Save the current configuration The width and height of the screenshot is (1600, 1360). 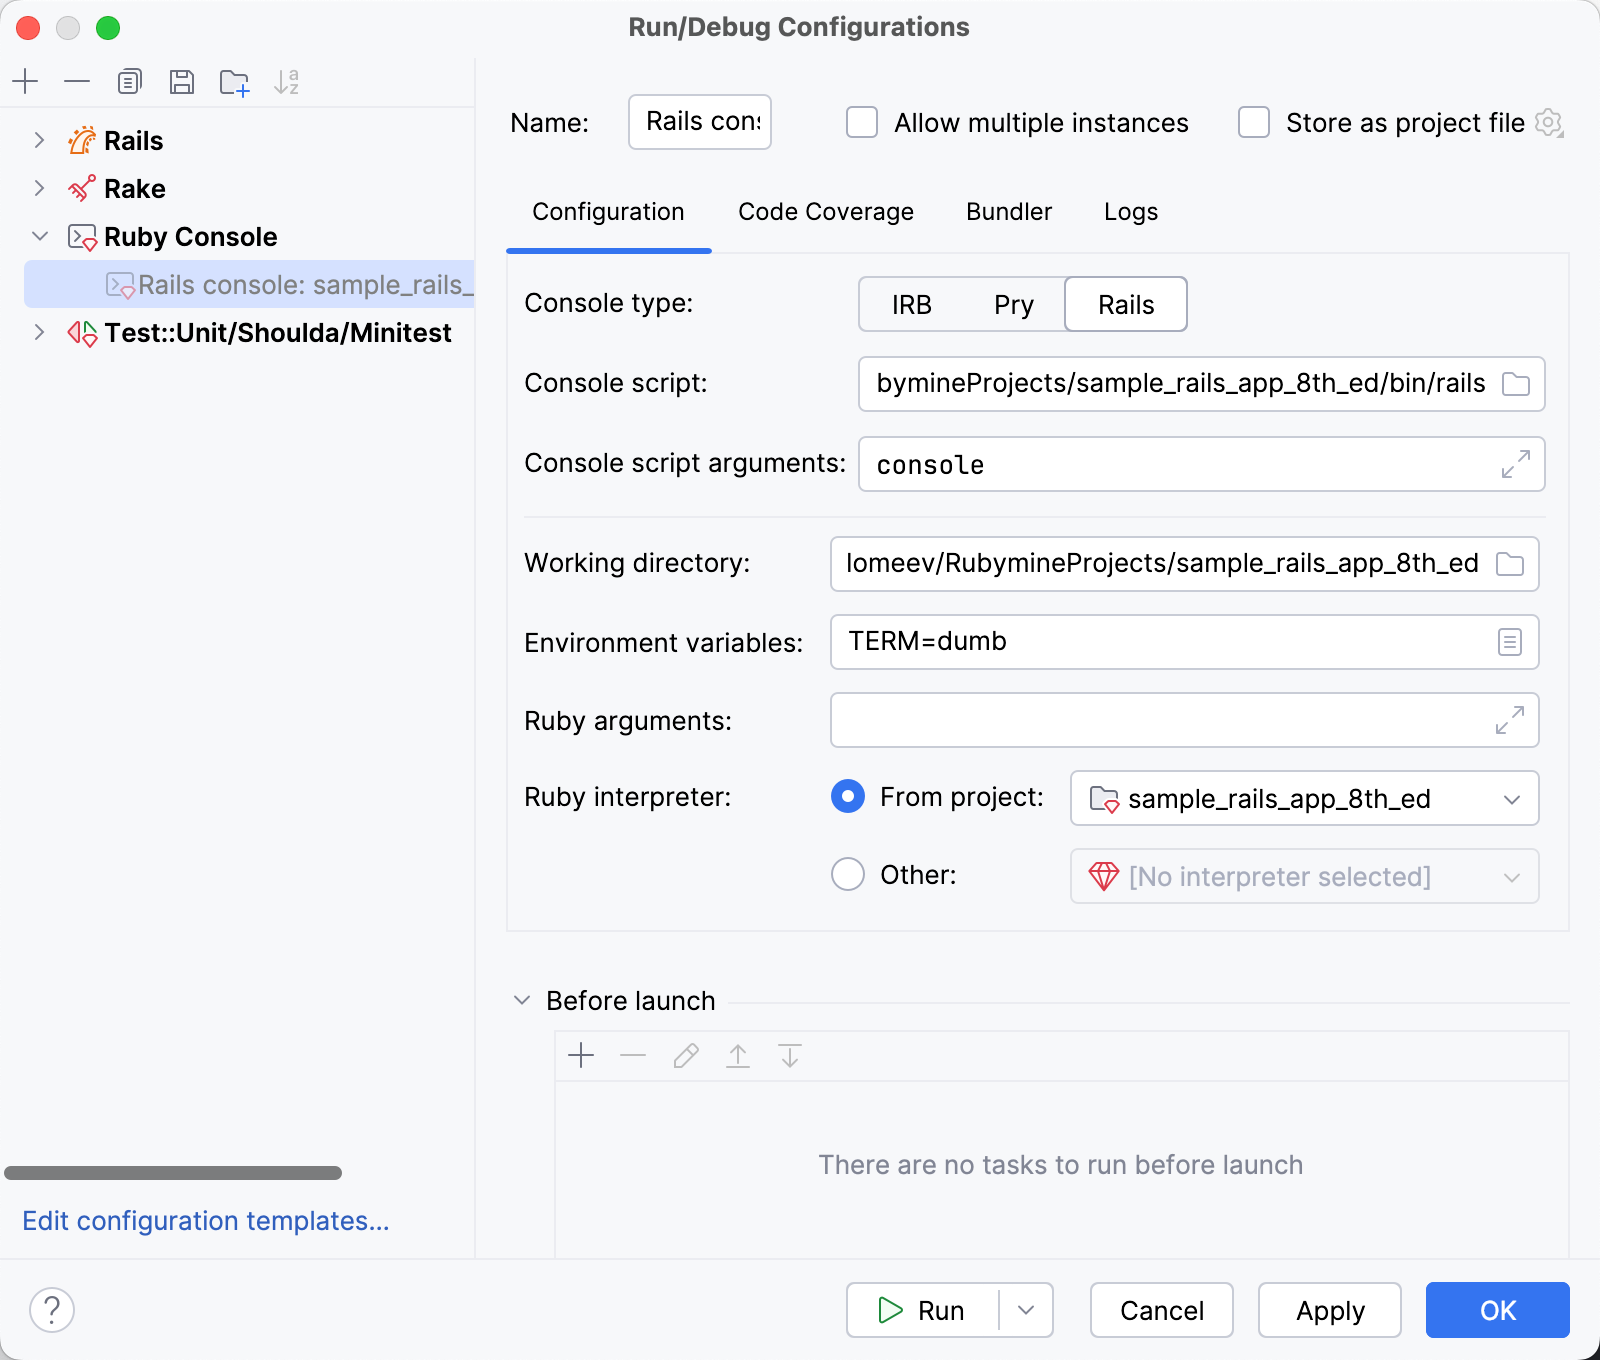click(182, 81)
